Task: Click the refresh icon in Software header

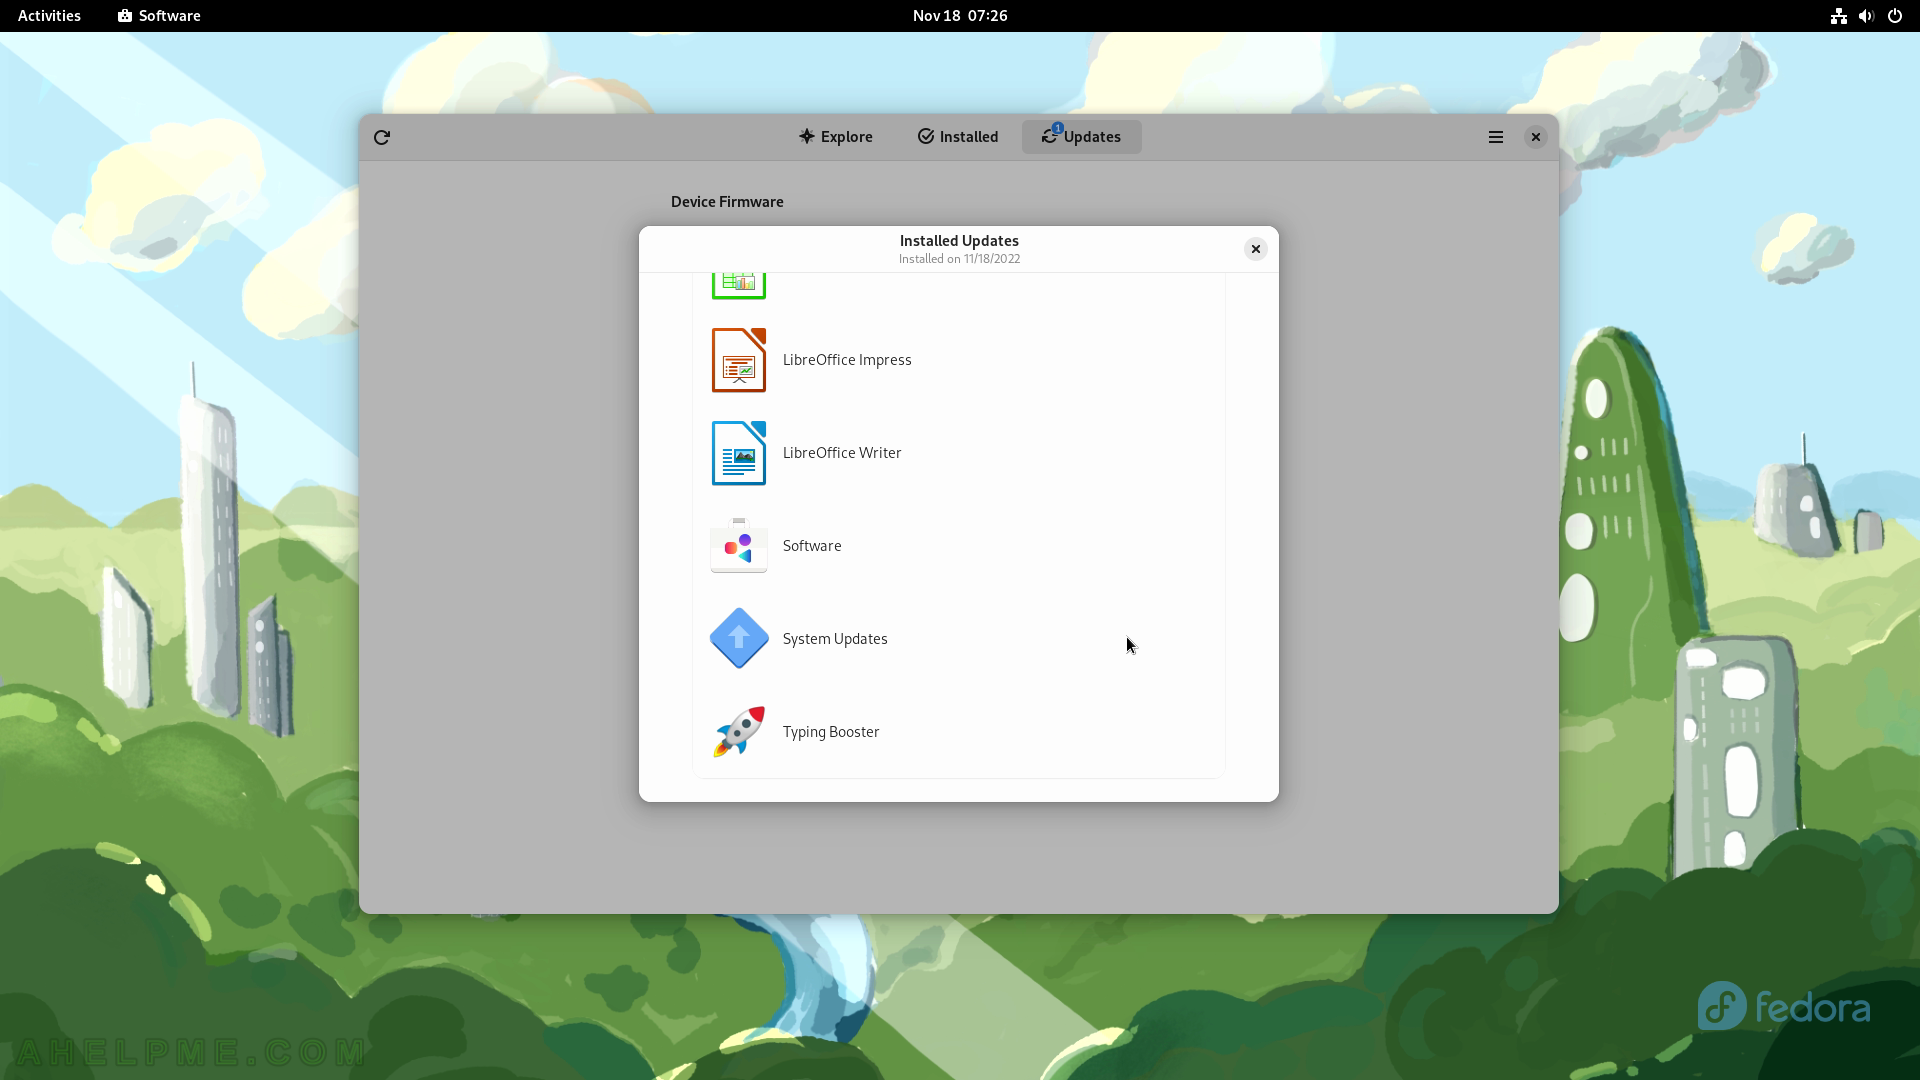Action: (x=382, y=137)
